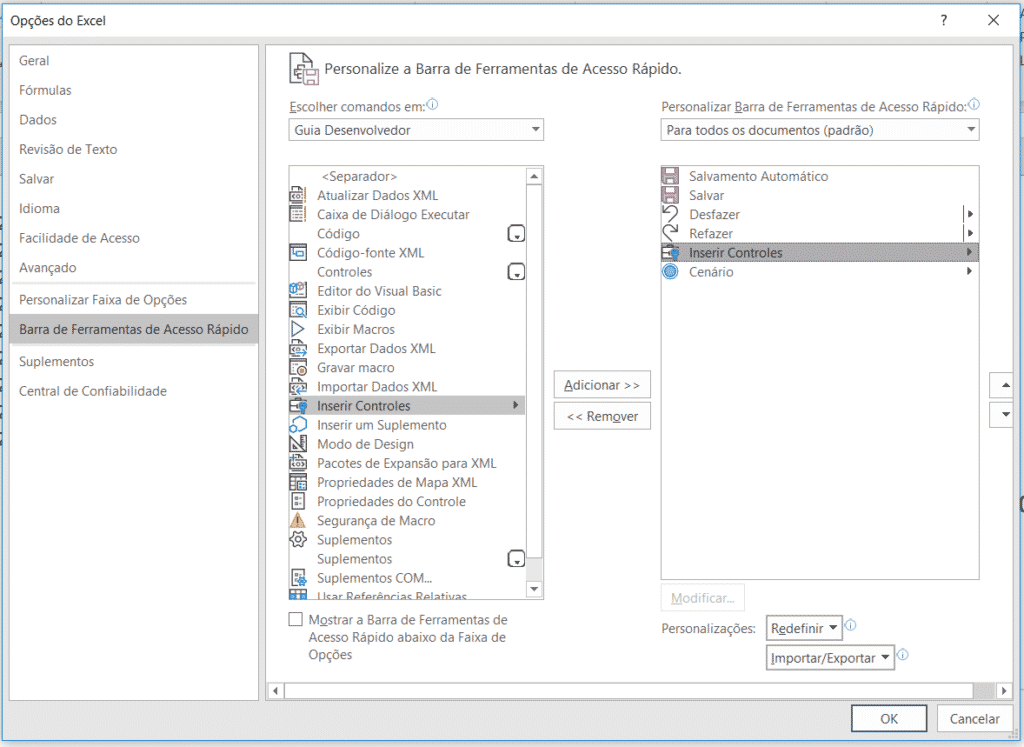1024x747 pixels.
Task: Open the Importar/Exportar dropdown
Action: (x=827, y=657)
